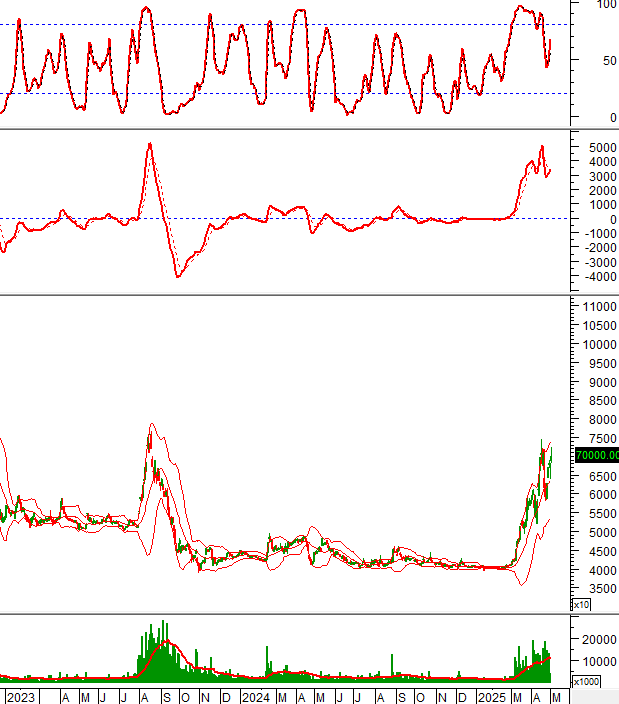
Task: Click the 9500 price axis value
Action: (x=602, y=363)
